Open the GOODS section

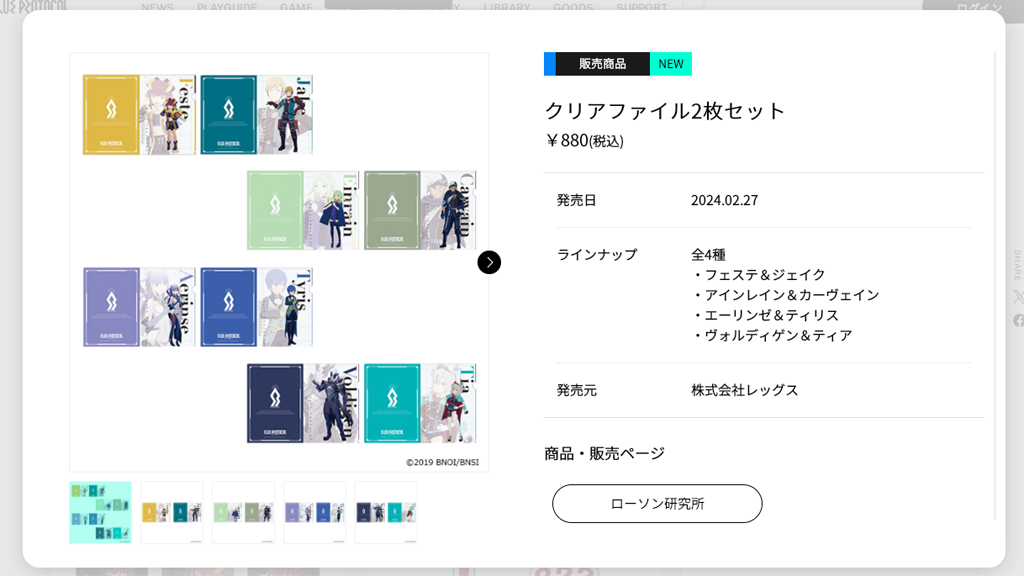point(573,8)
